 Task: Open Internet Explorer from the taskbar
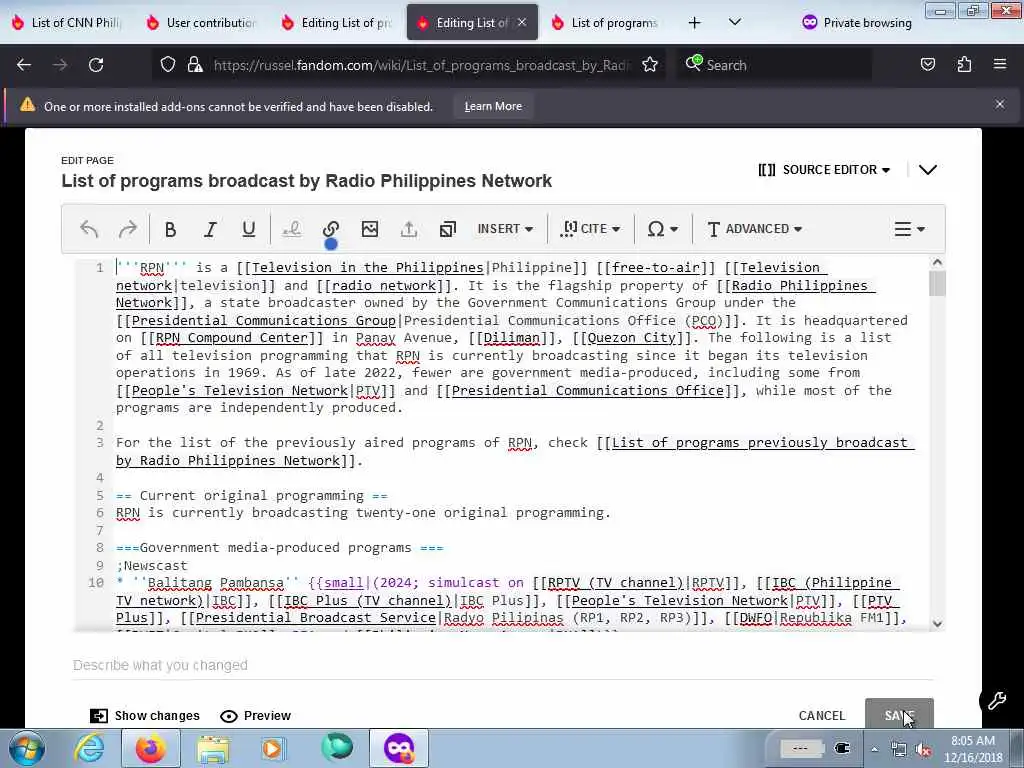coord(89,748)
